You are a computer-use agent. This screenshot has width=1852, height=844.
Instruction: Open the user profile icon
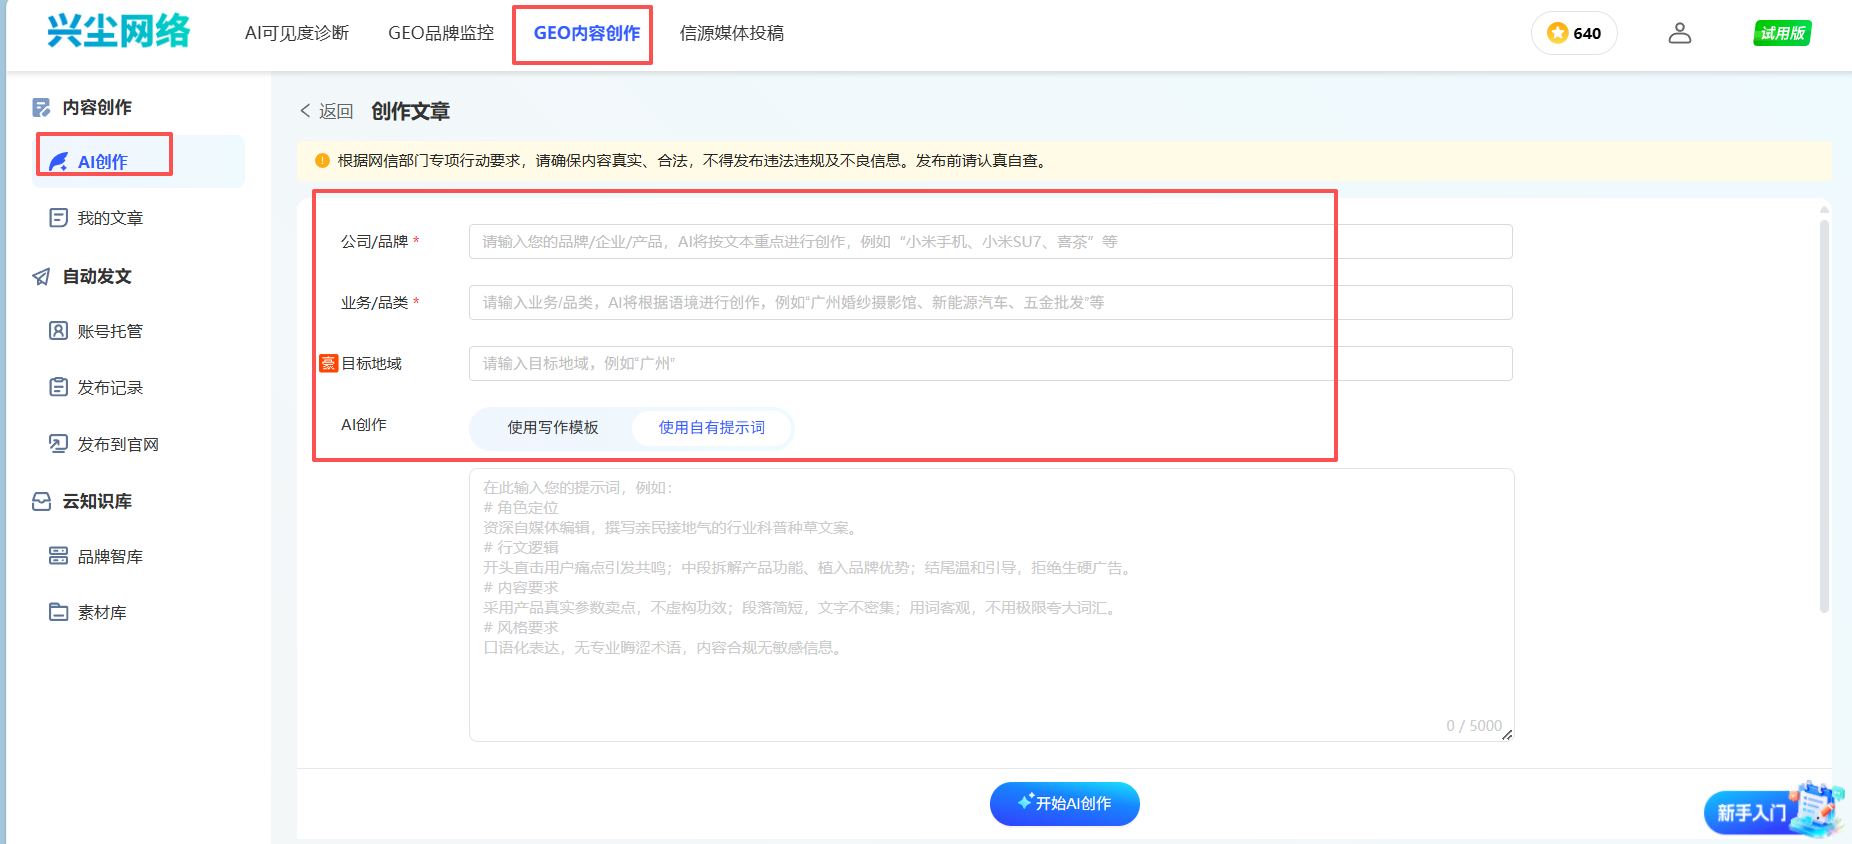(x=1680, y=33)
